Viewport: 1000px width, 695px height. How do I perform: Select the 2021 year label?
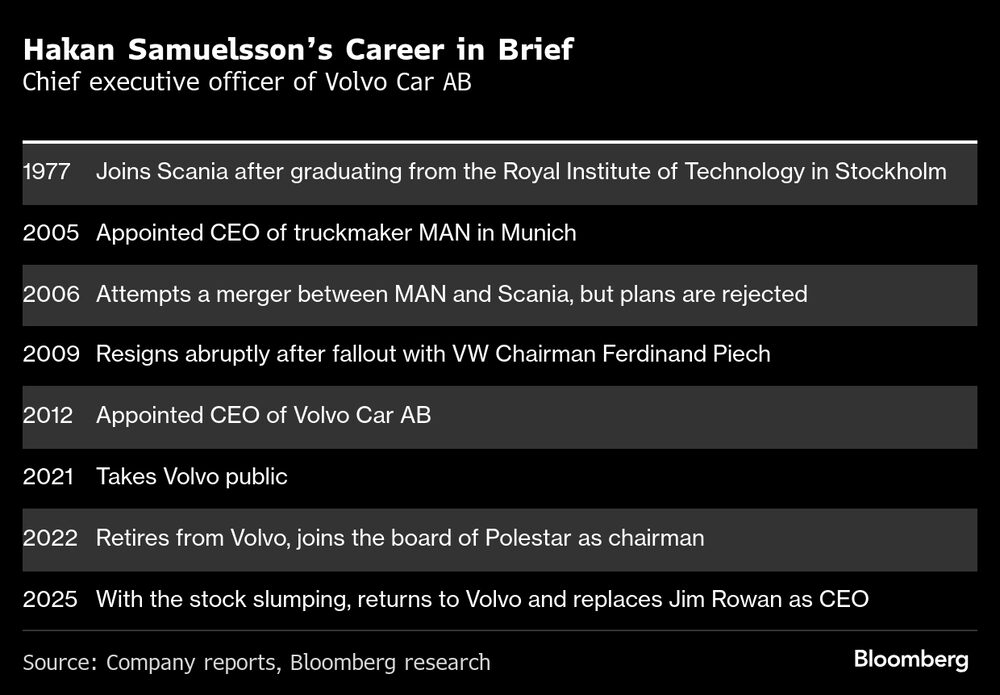coord(47,477)
